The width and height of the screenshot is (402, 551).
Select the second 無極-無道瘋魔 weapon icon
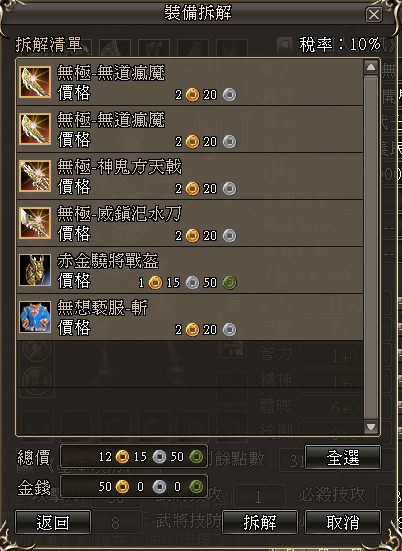[x=35, y=129]
